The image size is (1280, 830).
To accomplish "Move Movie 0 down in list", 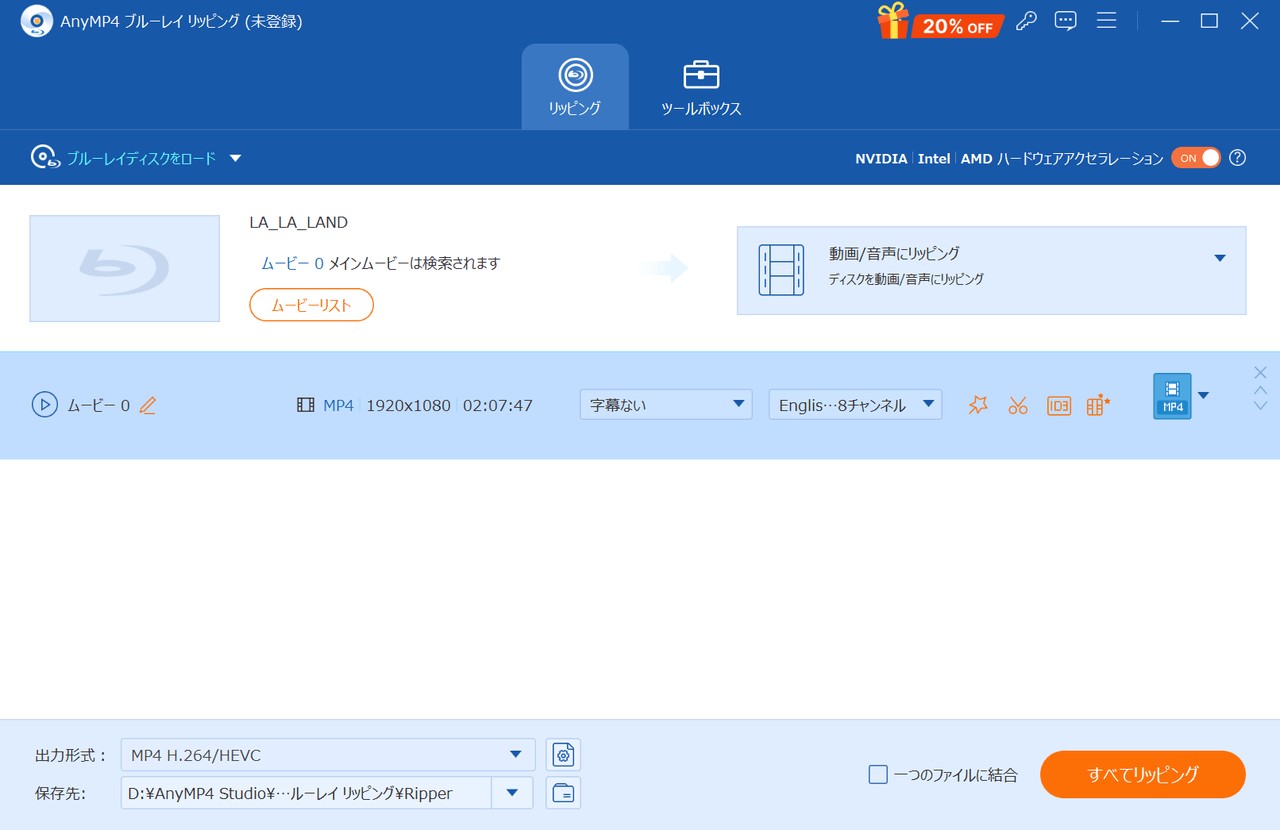I will click(x=1260, y=406).
